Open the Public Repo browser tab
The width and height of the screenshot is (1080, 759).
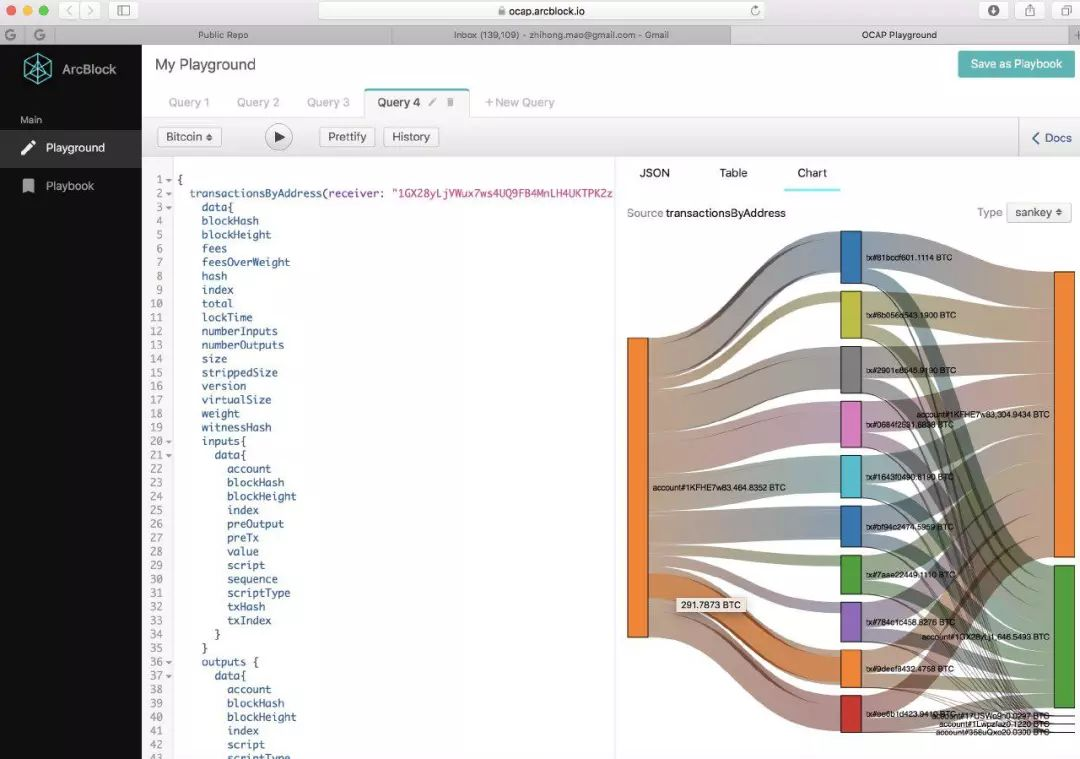click(x=223, y=34)
